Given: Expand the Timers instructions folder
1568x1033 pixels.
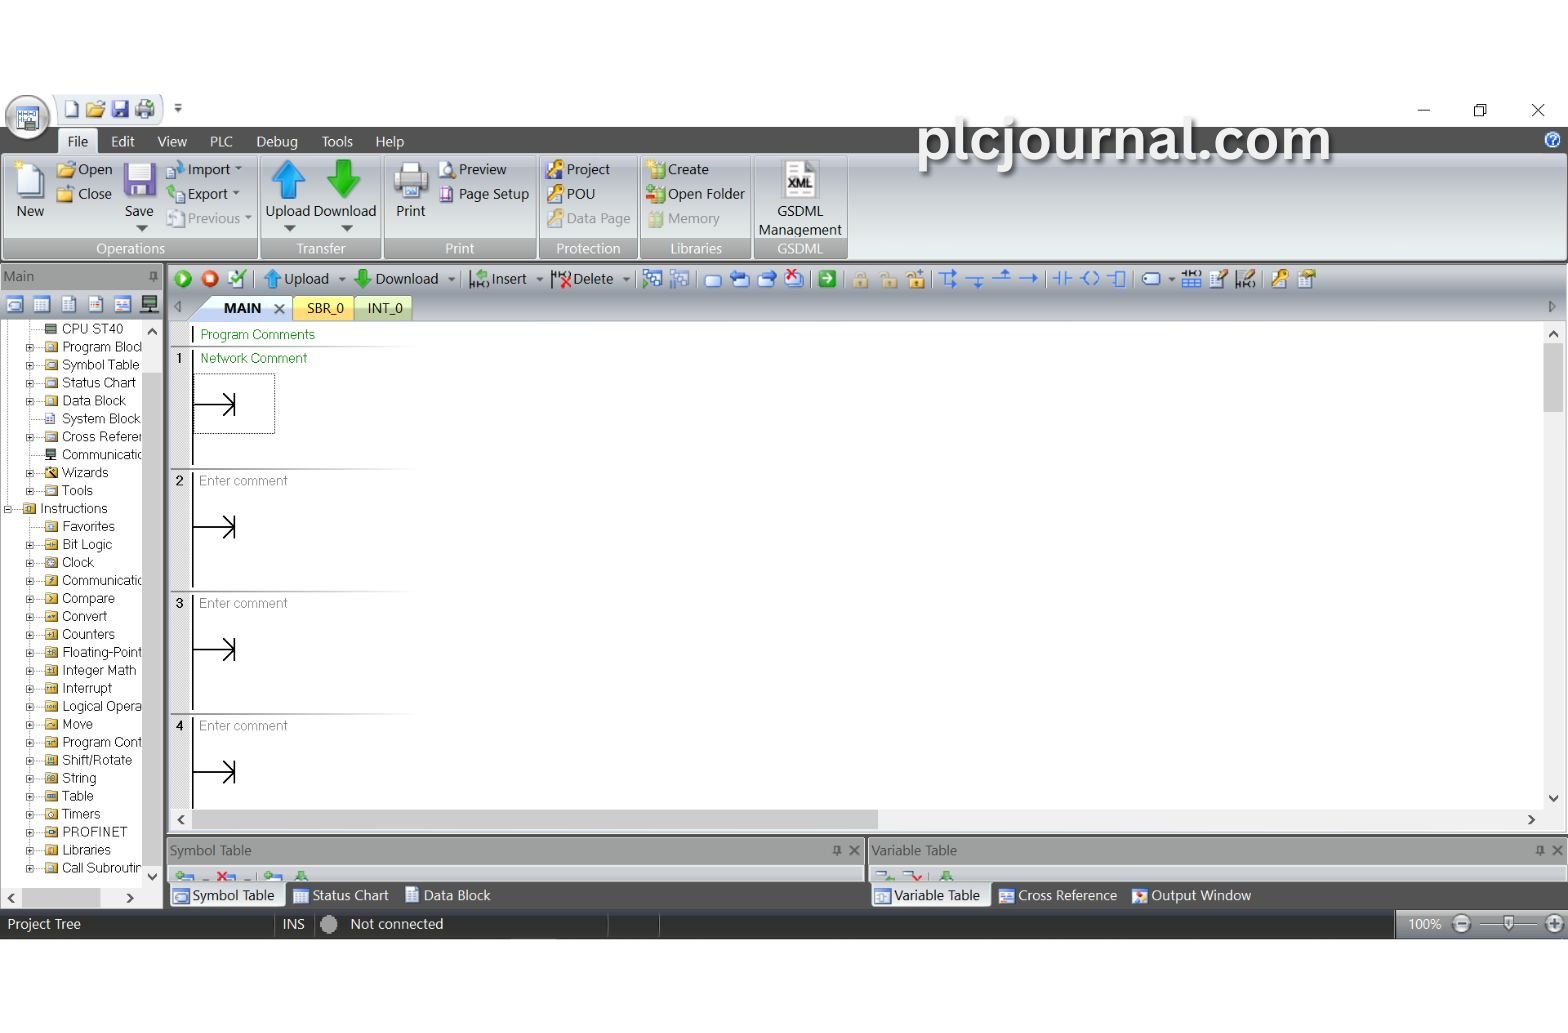Looking at the screenshot, I should pos(30,815).
